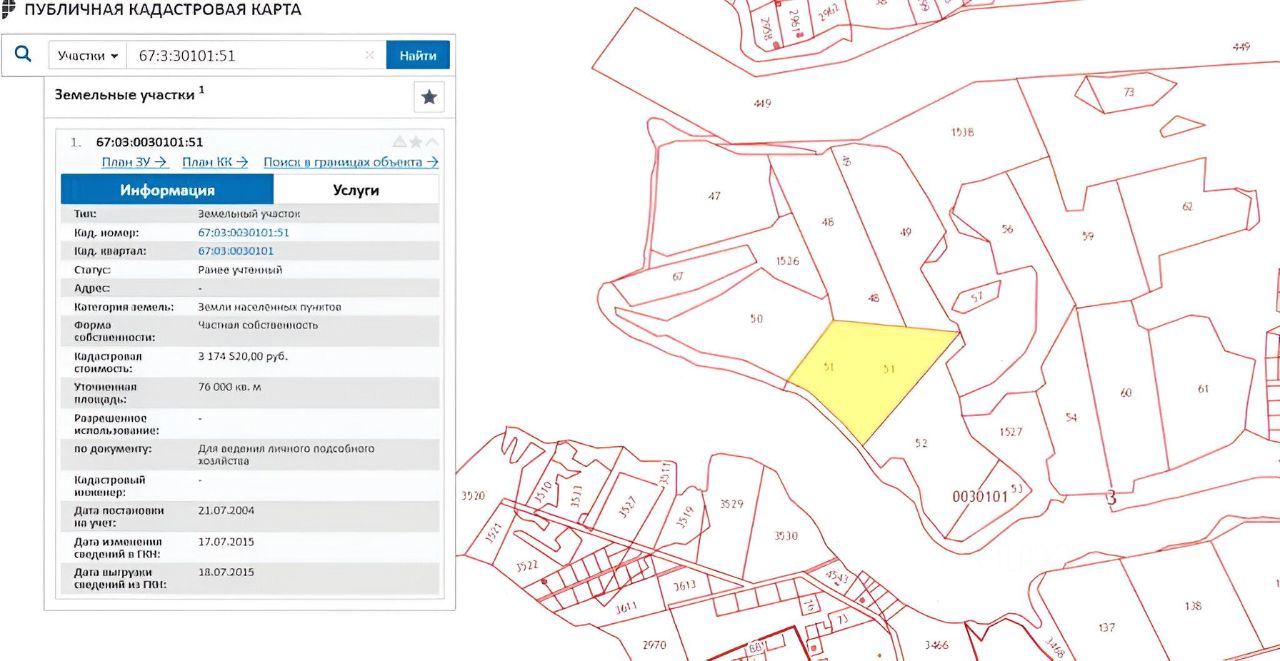Open the План КК link

point(215,162)
